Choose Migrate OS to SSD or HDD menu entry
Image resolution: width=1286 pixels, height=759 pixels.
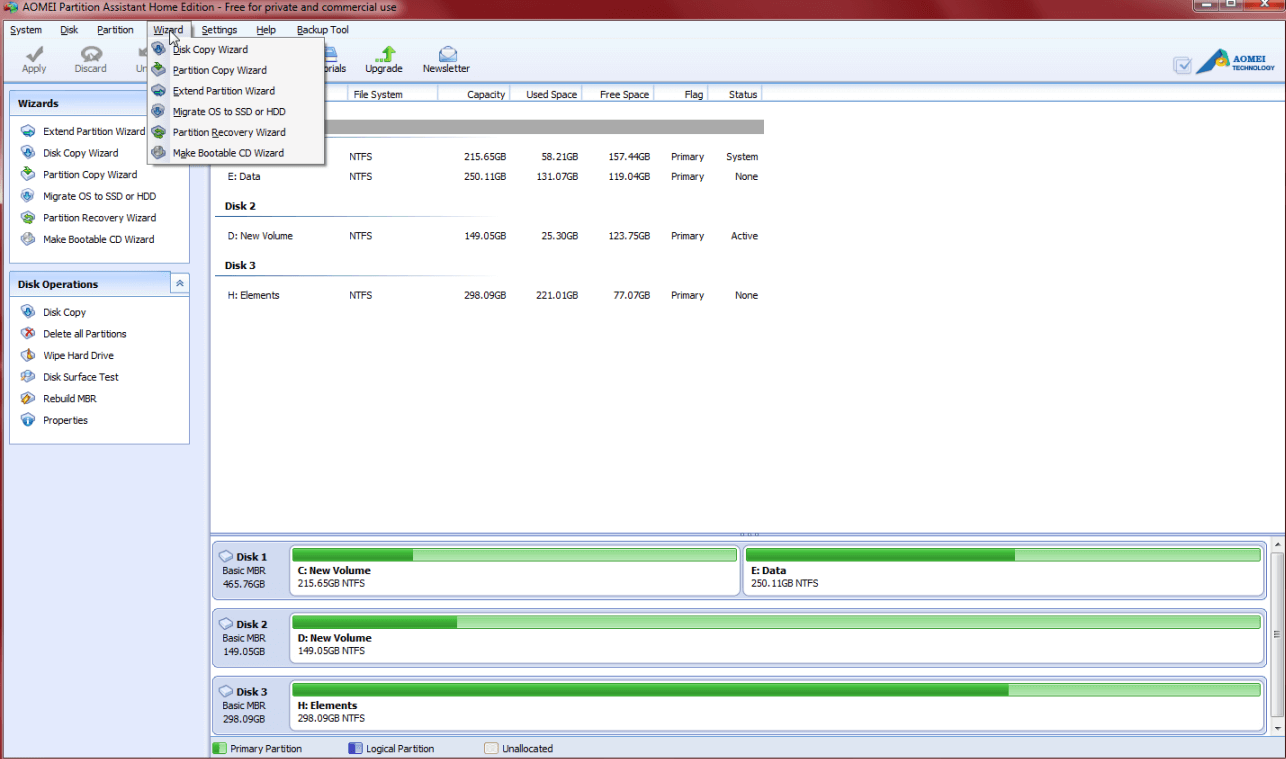(x=236, y=112)
